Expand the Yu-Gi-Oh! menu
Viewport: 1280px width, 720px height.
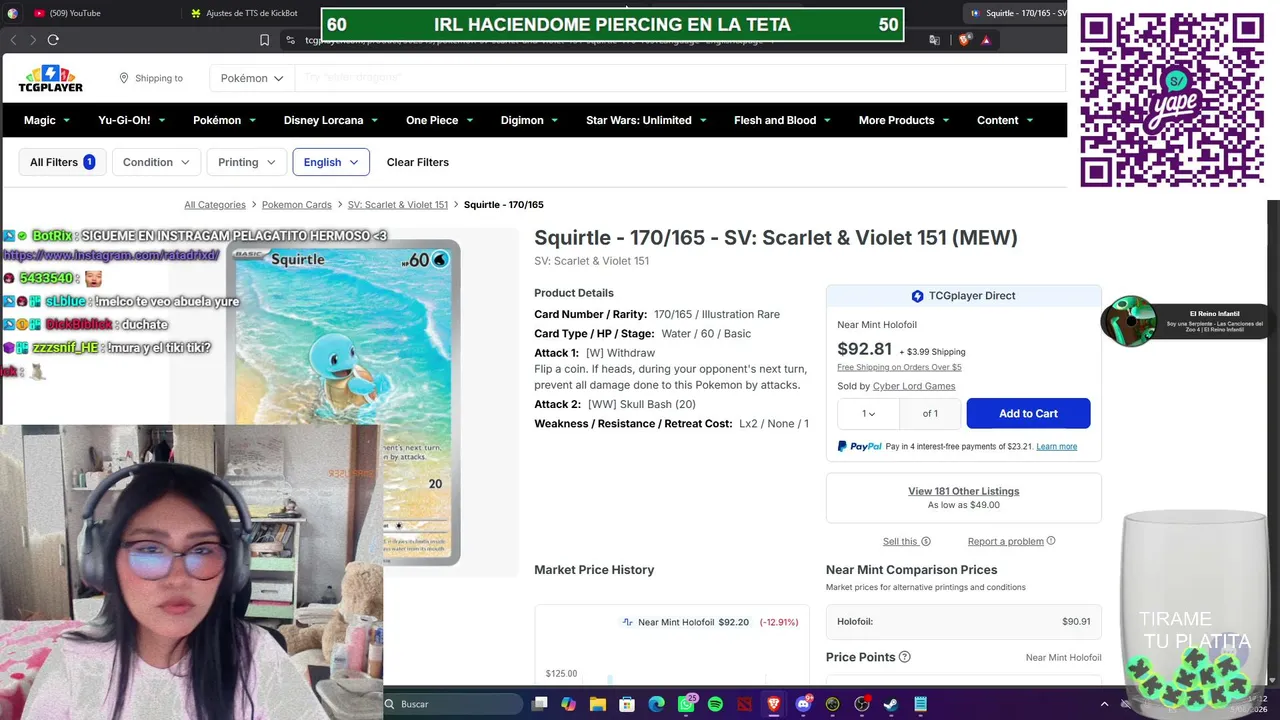[x=132, y=120]
